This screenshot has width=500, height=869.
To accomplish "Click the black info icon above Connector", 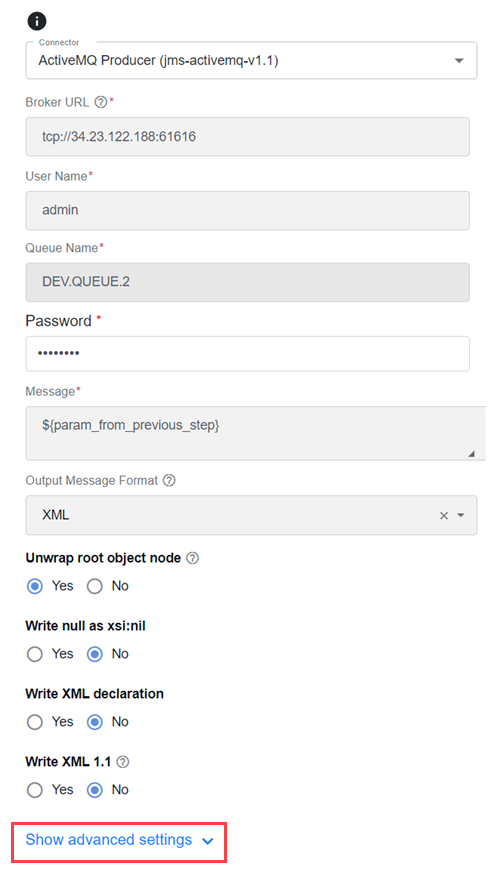I will [37, 21].
